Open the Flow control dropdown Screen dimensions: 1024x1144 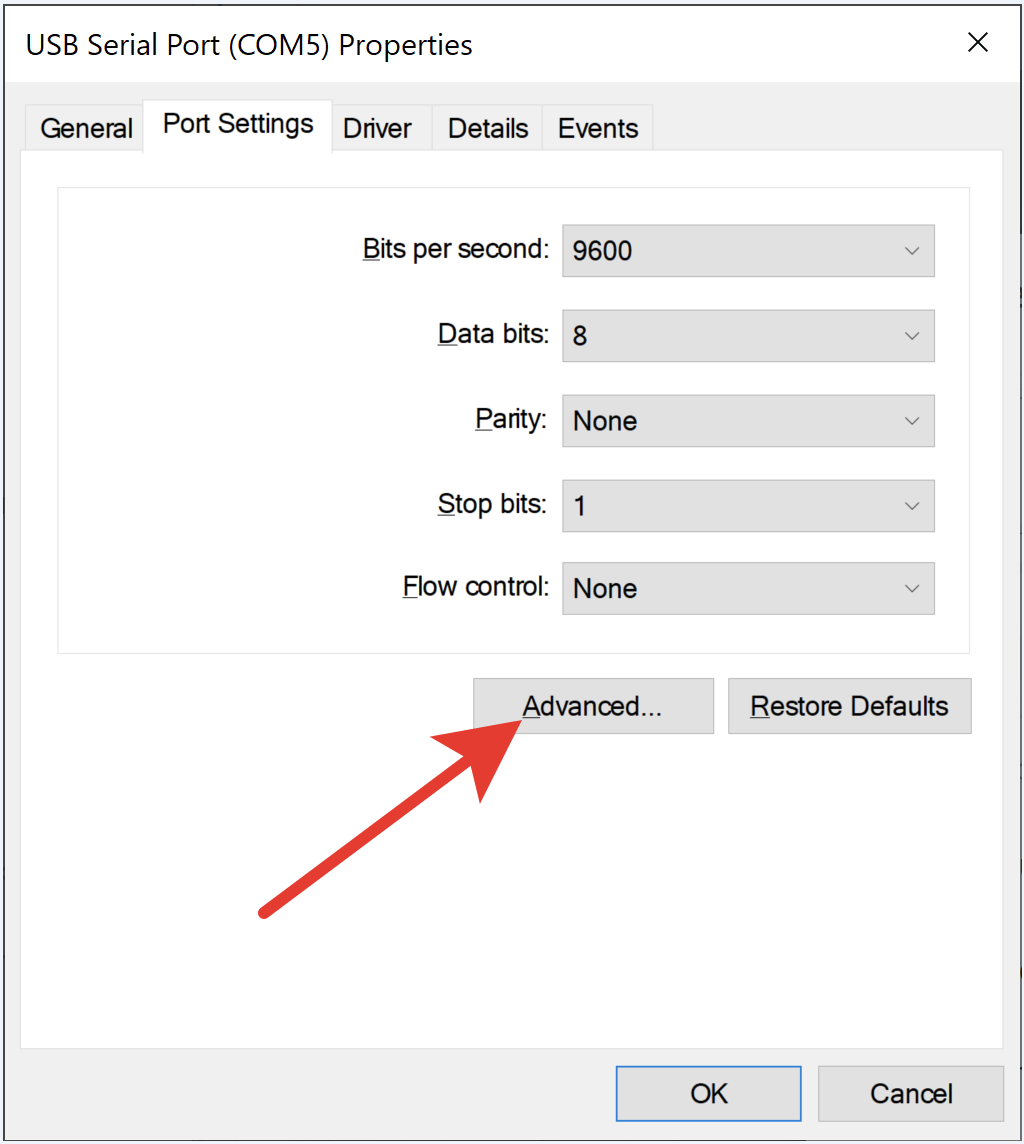pos(748,589)
